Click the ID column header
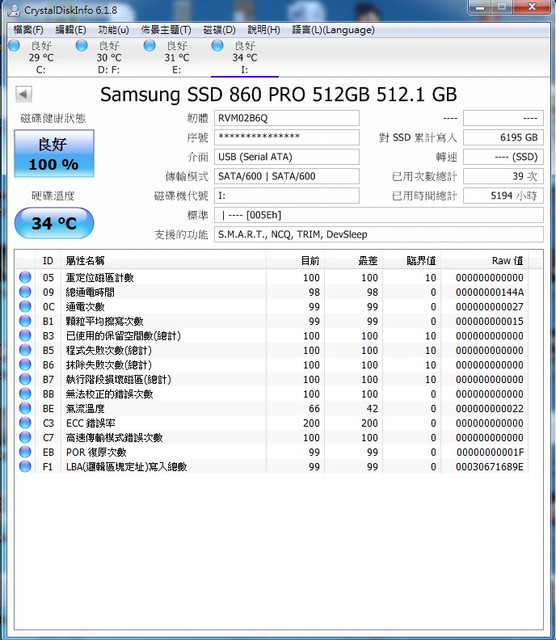The height and width of the screenshot is (640, 556). (x=48, y=261)
